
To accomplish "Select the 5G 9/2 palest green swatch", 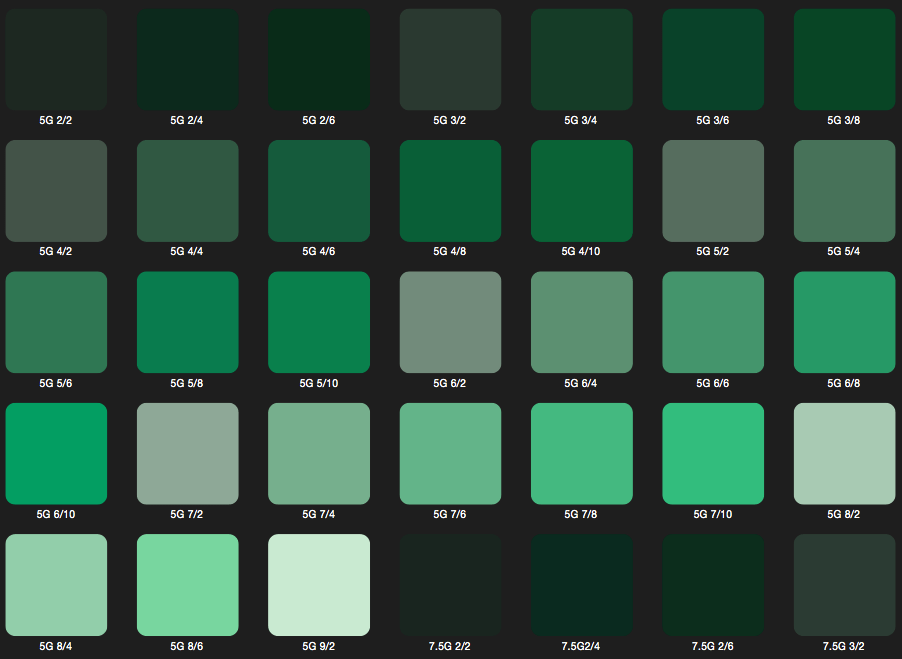I will (318, 585).
